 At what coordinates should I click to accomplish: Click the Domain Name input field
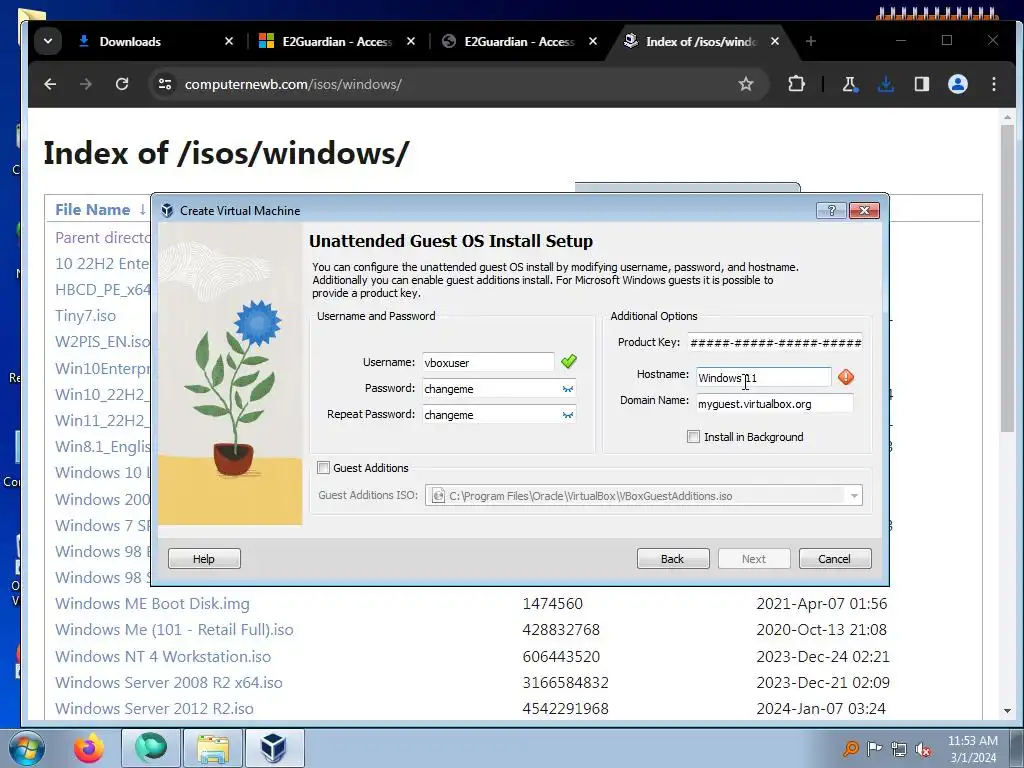pos(775,404)
